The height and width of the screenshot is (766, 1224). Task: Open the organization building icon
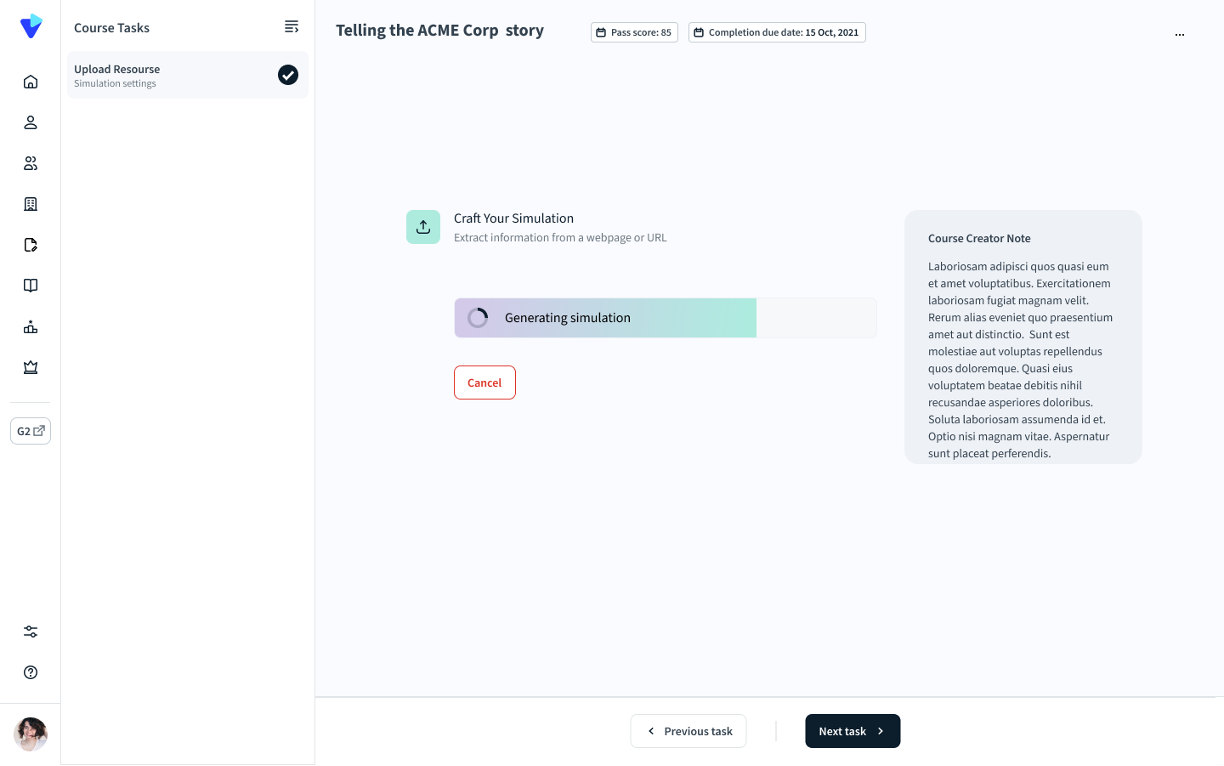[x=31, y=204]
